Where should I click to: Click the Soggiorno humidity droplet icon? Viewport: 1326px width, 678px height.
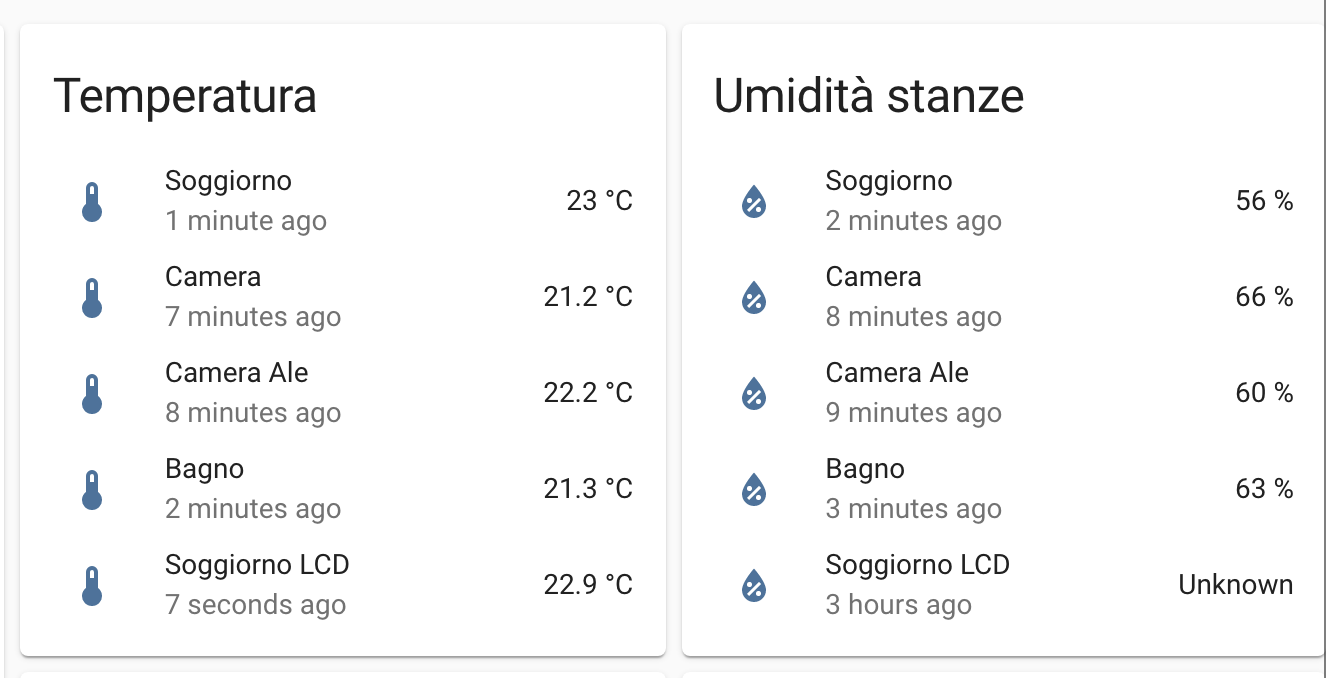tap(752, 199)
